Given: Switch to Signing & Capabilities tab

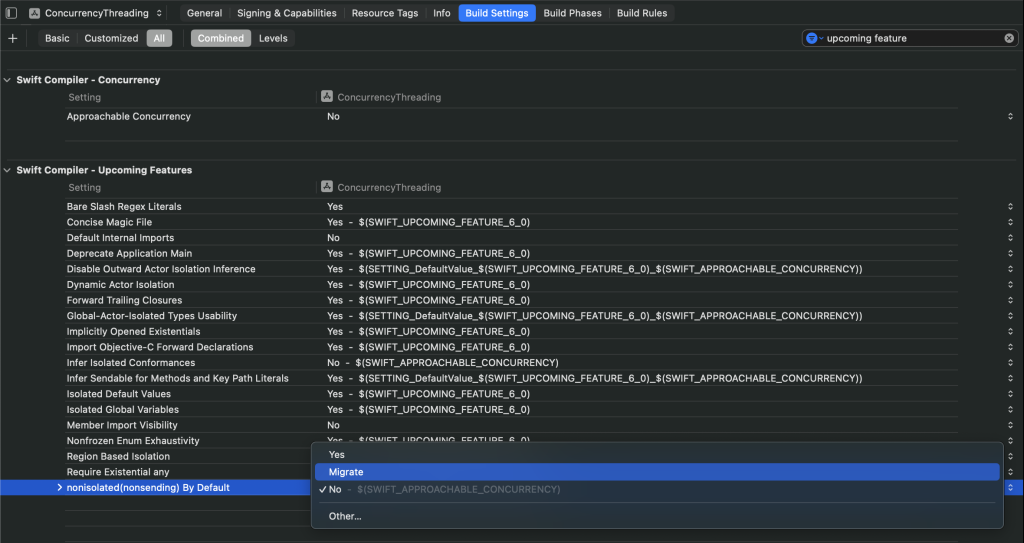Looking at the screenshot, I should 286,13.
